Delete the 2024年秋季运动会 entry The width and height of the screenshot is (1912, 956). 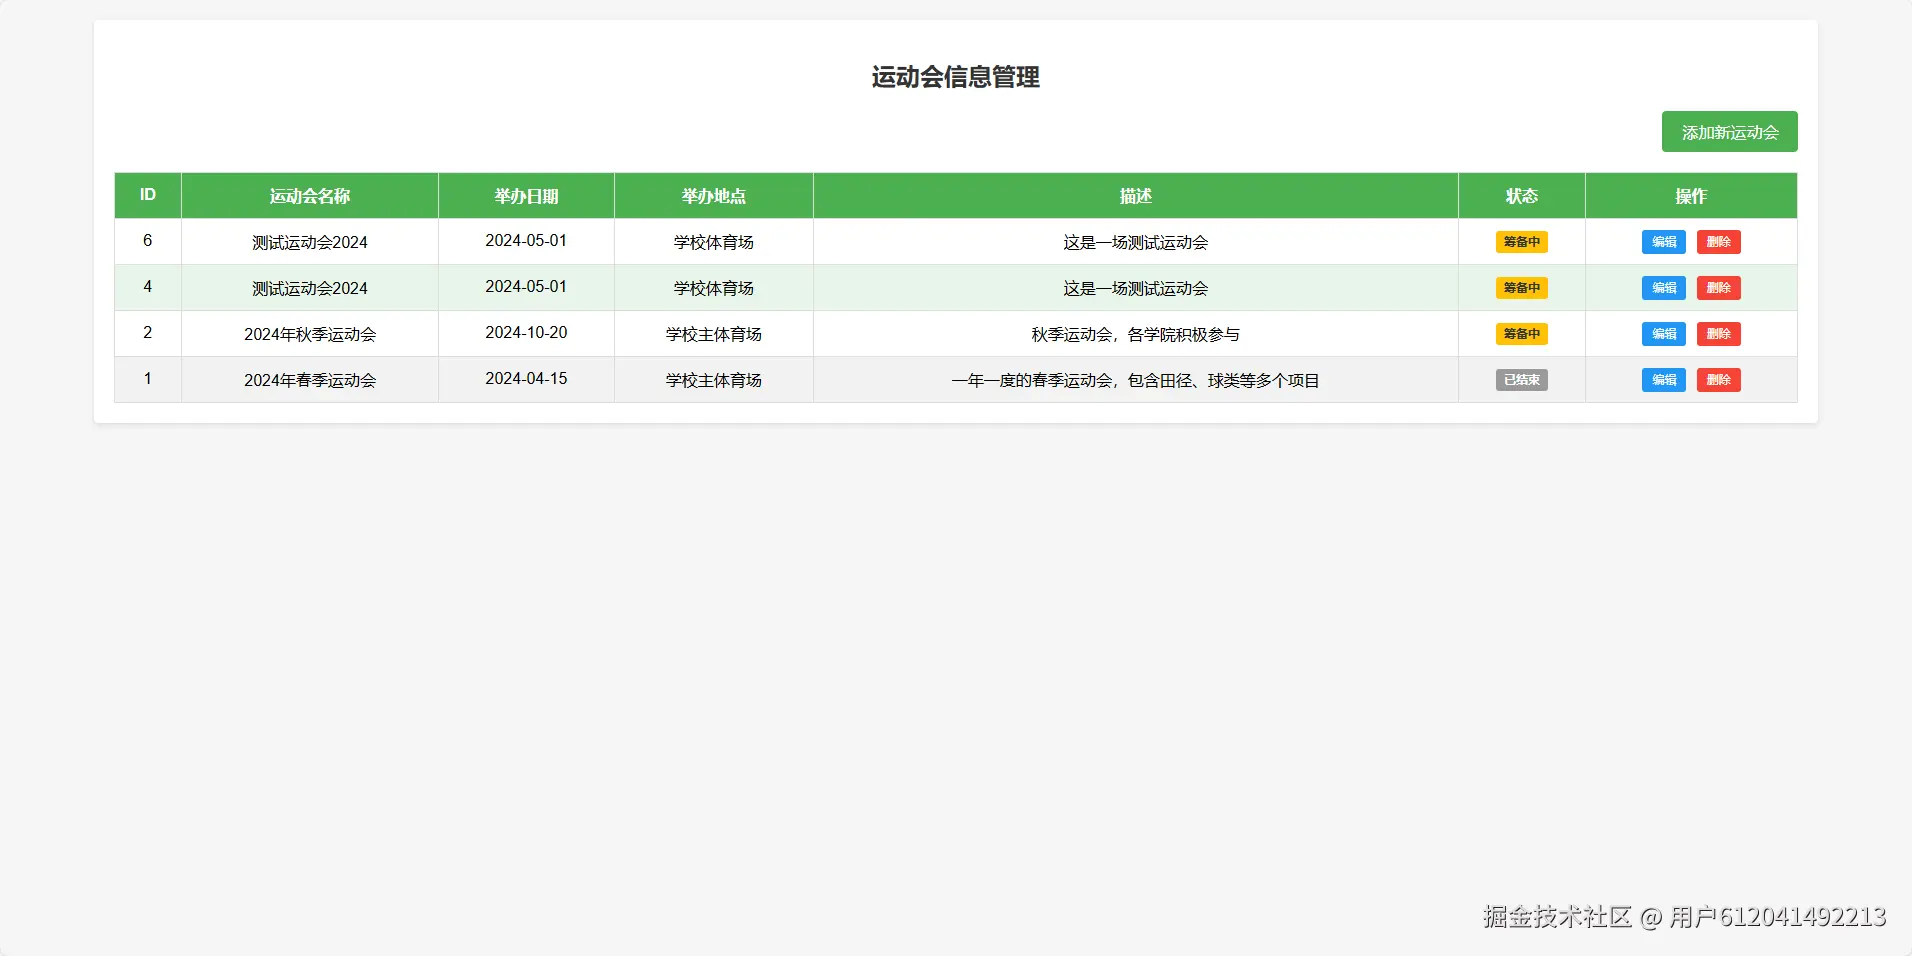(1718, 334)
